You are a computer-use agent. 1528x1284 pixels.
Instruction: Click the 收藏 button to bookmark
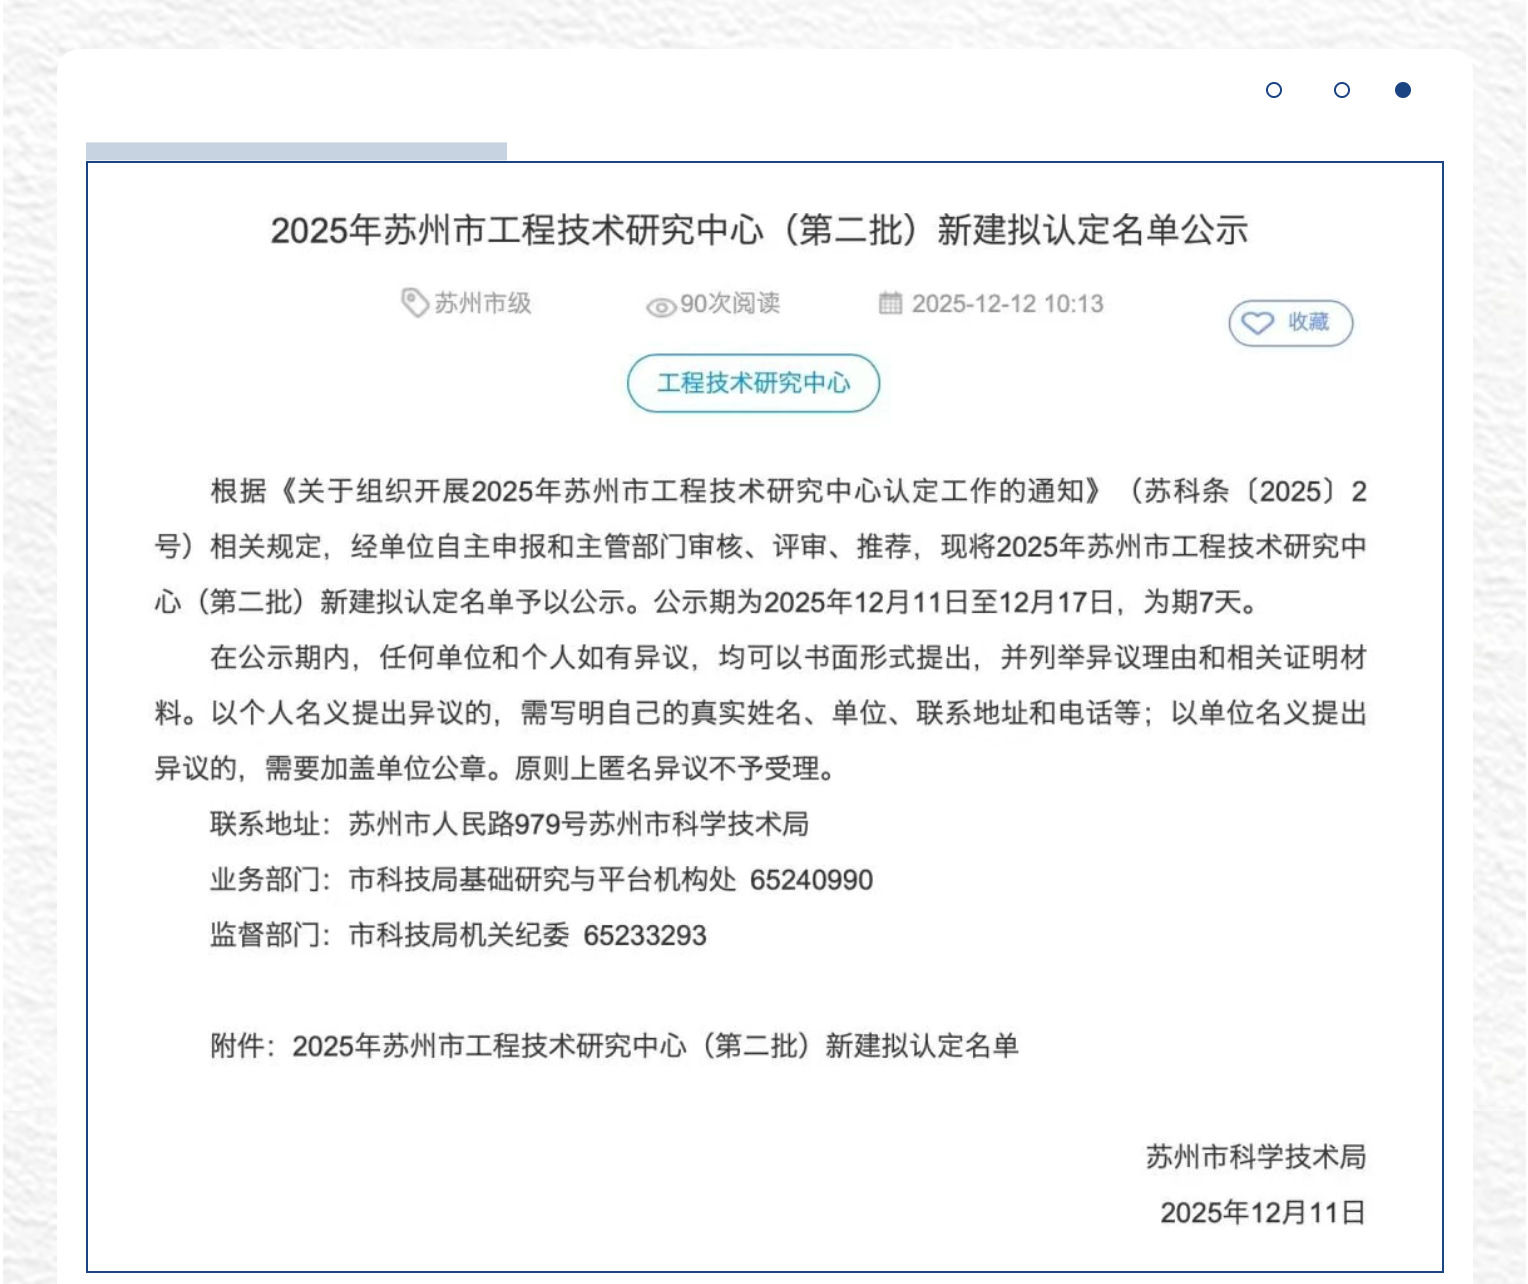[1291, 323]
